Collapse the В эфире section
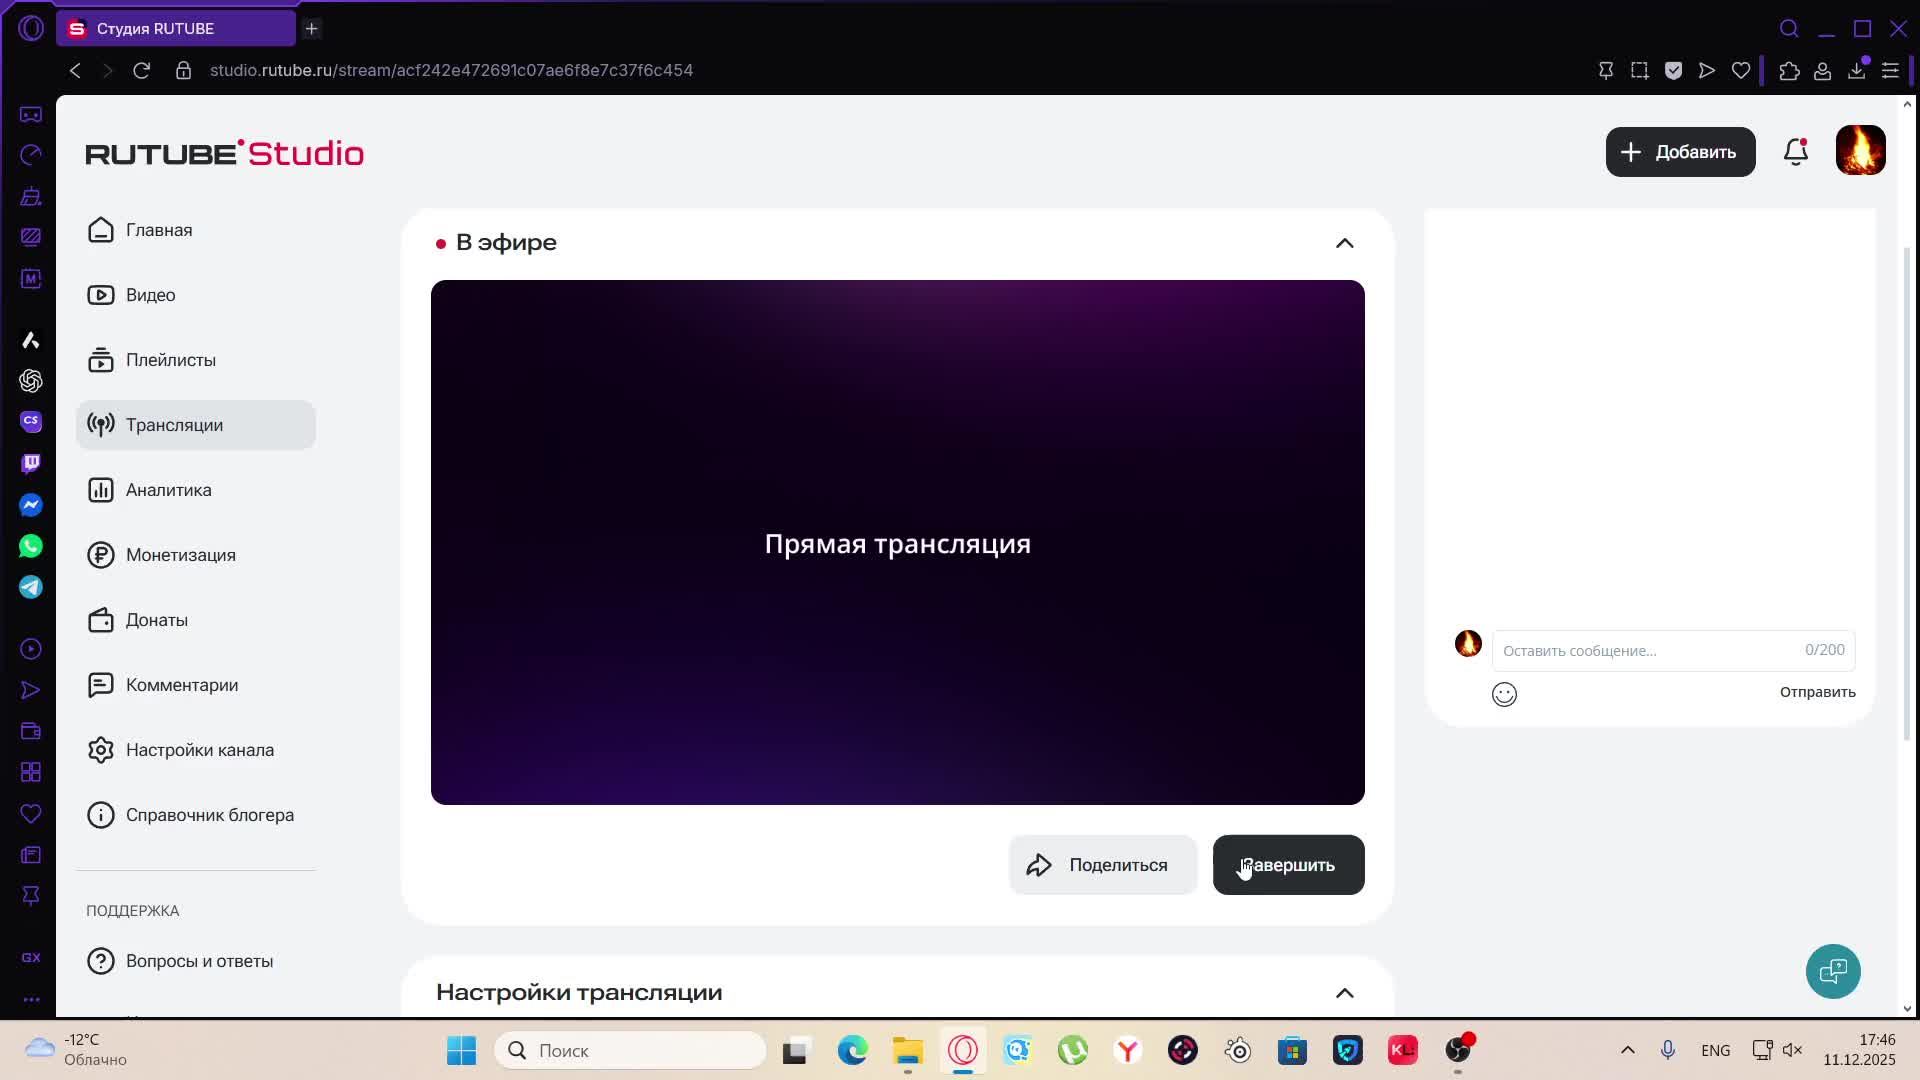Image resolution: width=1920 pixels, height=1080 pixels. (x=1344, y=243)
